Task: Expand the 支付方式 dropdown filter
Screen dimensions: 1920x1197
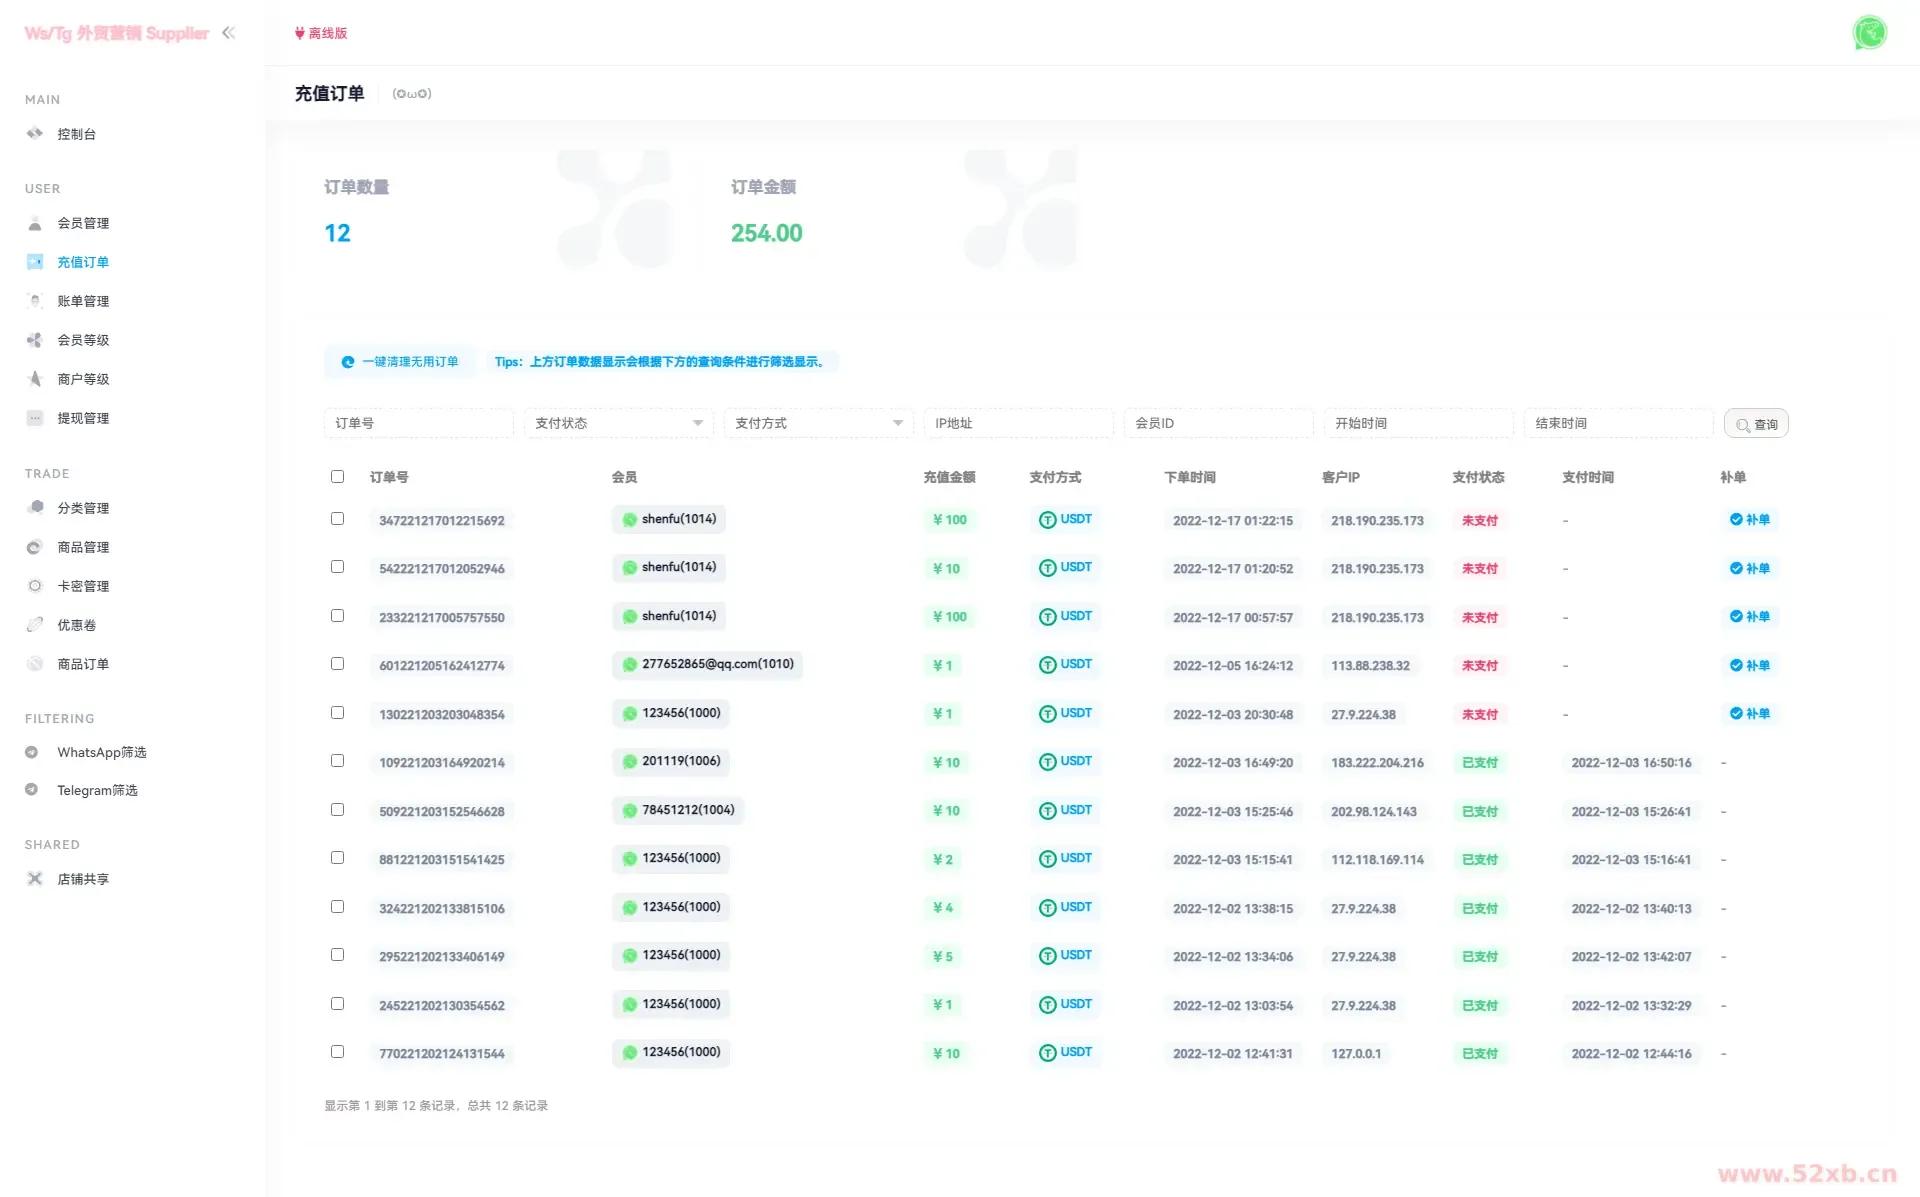Action: coord(818,423)
